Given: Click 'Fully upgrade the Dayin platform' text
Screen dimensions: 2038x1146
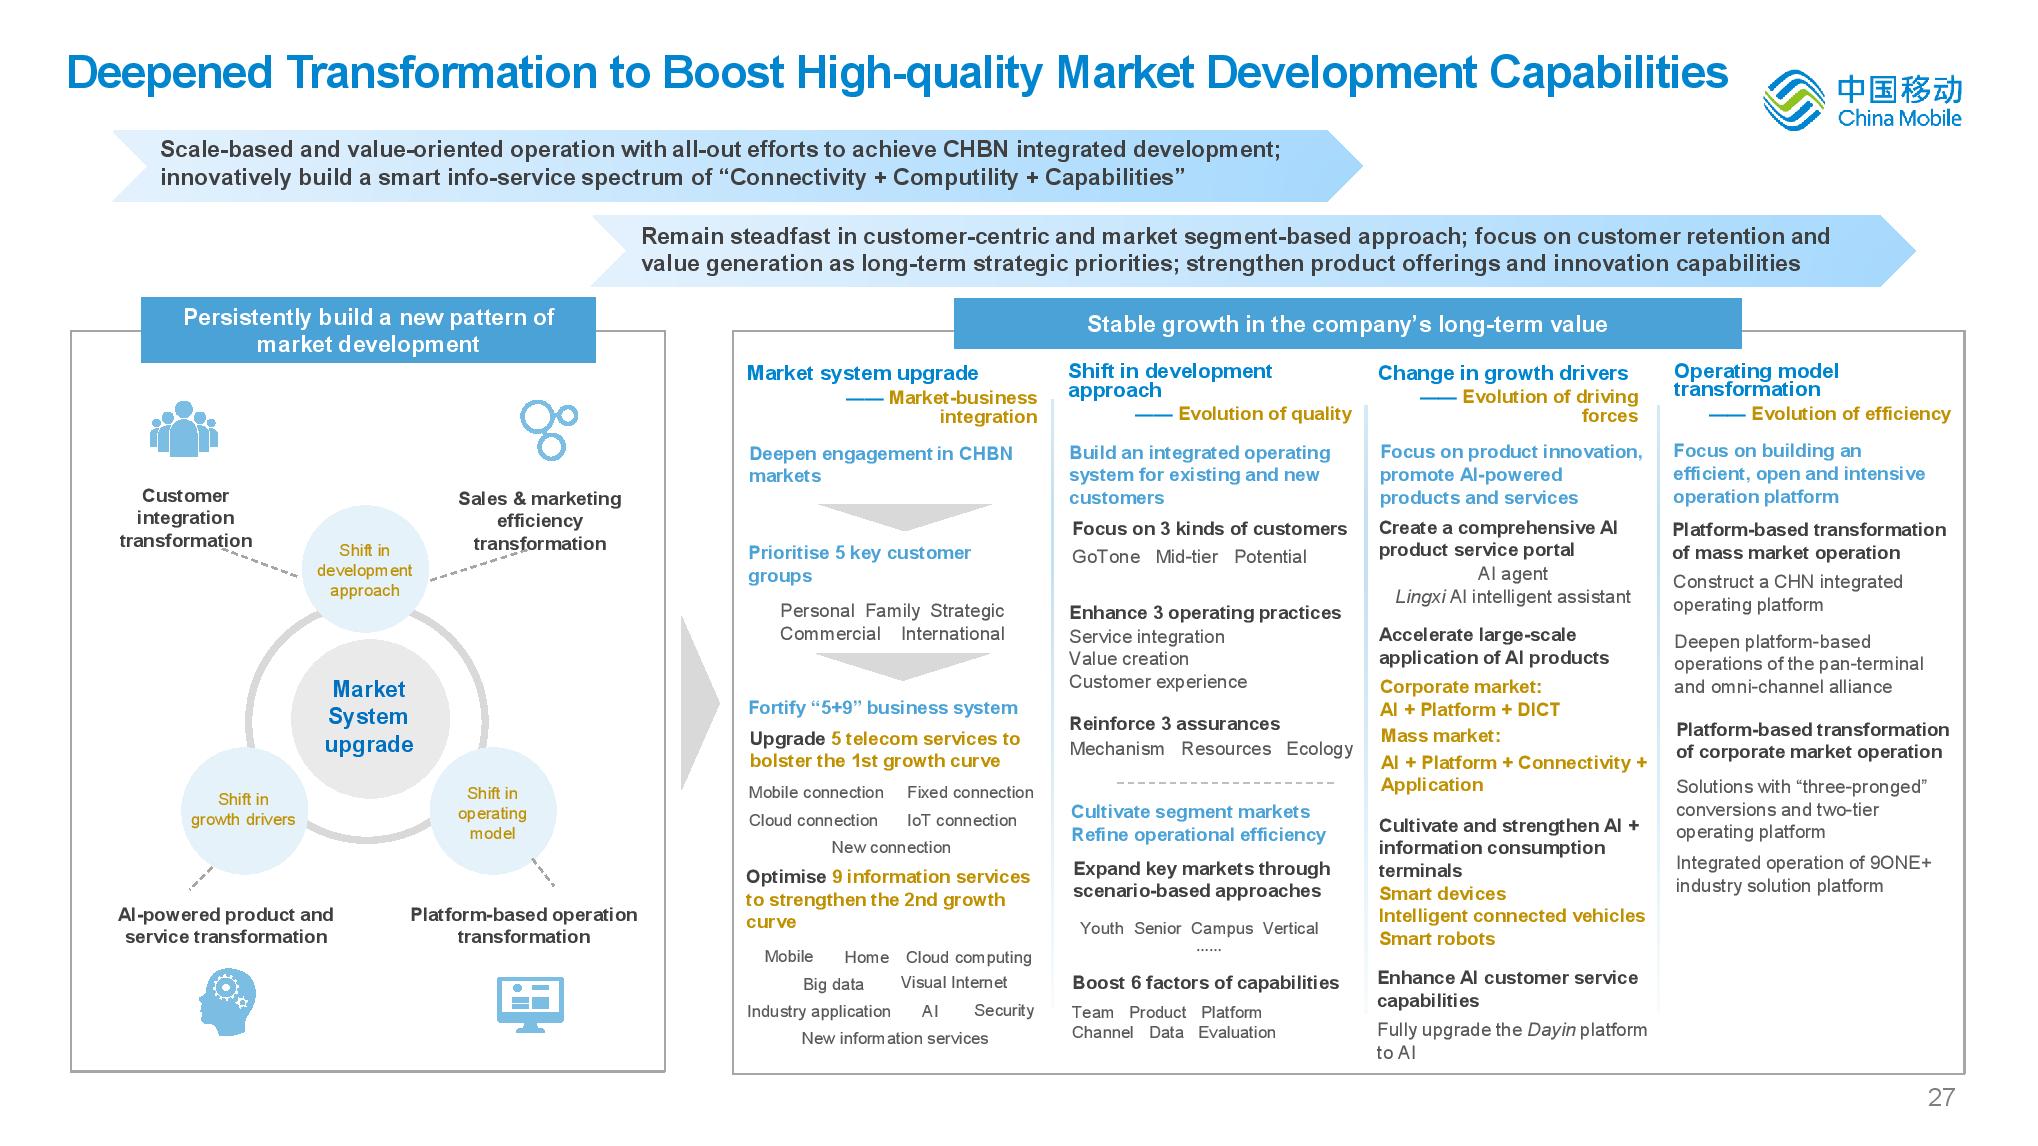Looking at the screenshot, I should pos(1511,1030).
